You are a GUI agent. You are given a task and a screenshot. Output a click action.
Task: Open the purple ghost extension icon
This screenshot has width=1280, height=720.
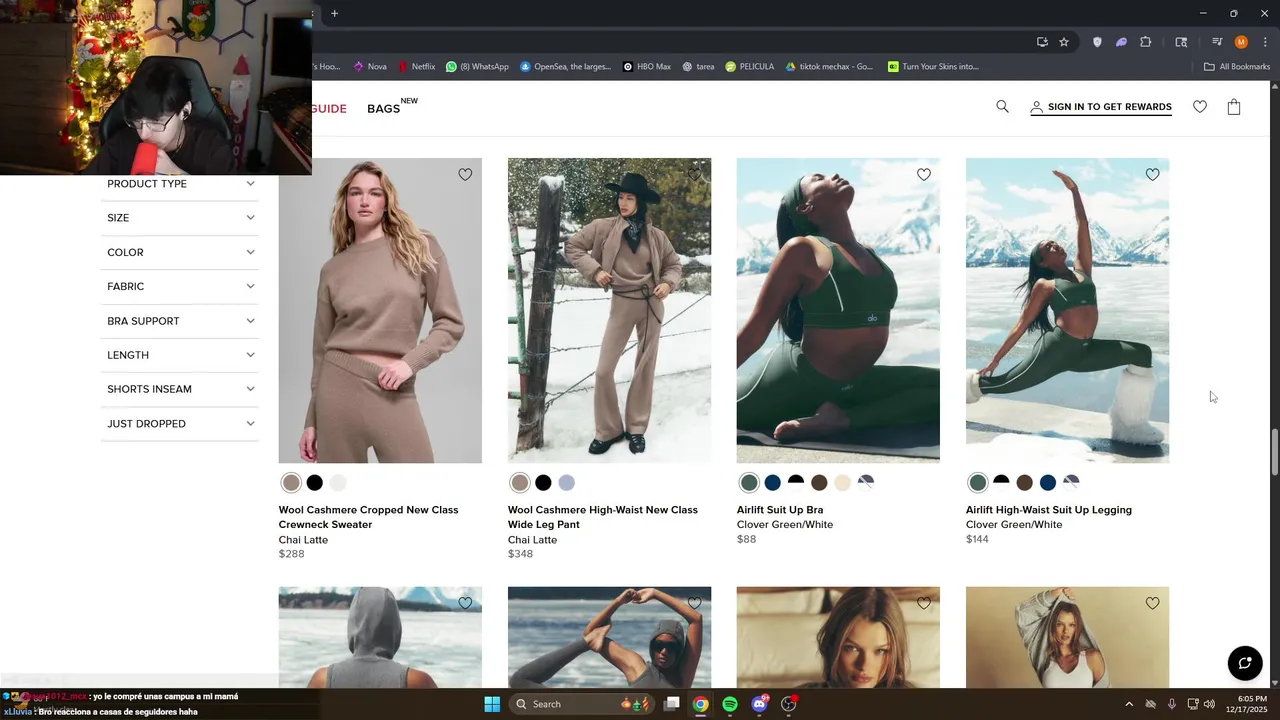pyautogui.click(x=1122, y=42)
